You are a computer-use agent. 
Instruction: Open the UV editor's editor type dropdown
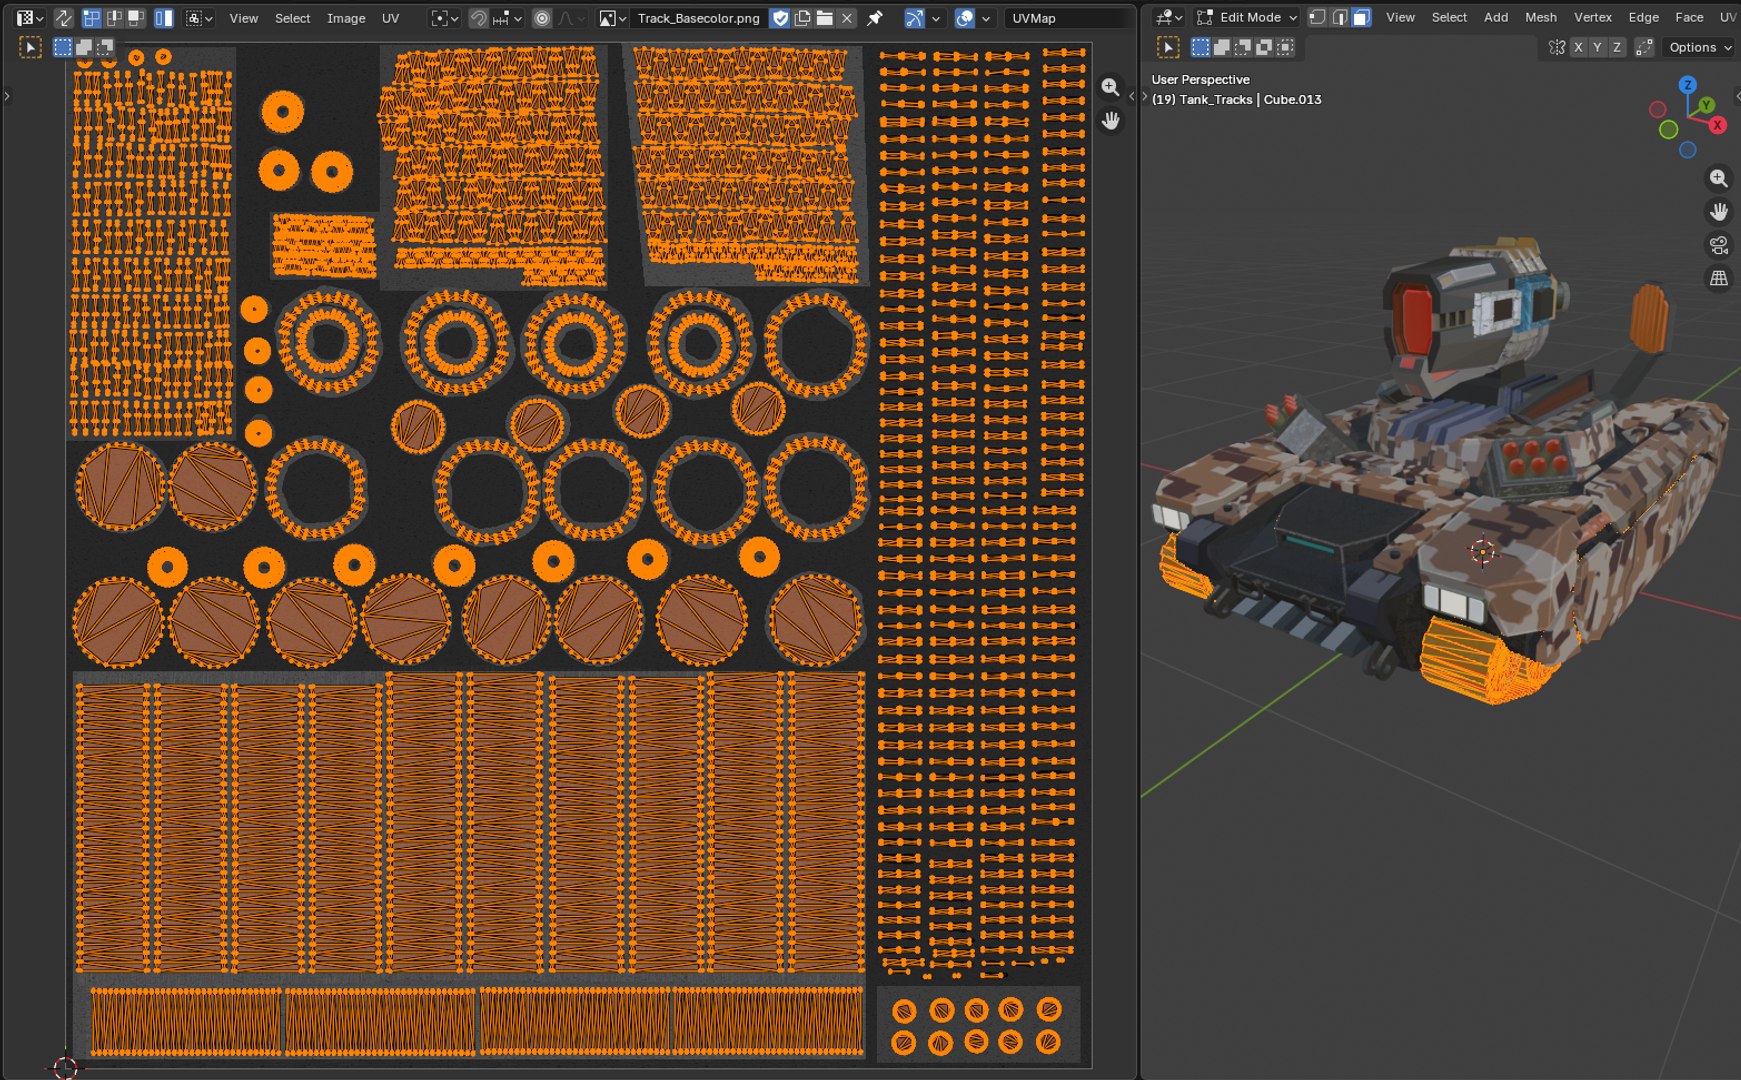click(29, 18)
